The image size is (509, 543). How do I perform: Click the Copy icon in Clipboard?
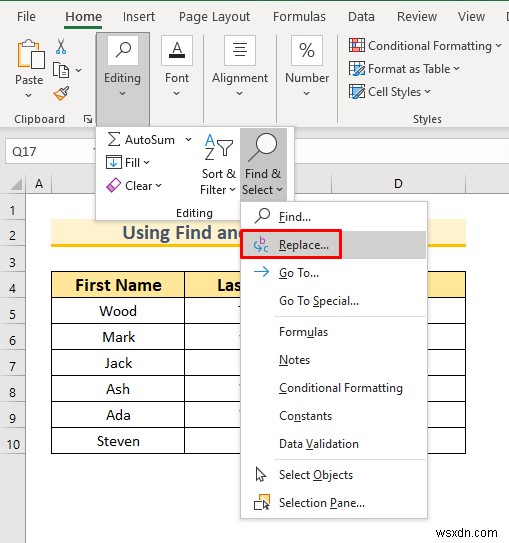(61, 70)
